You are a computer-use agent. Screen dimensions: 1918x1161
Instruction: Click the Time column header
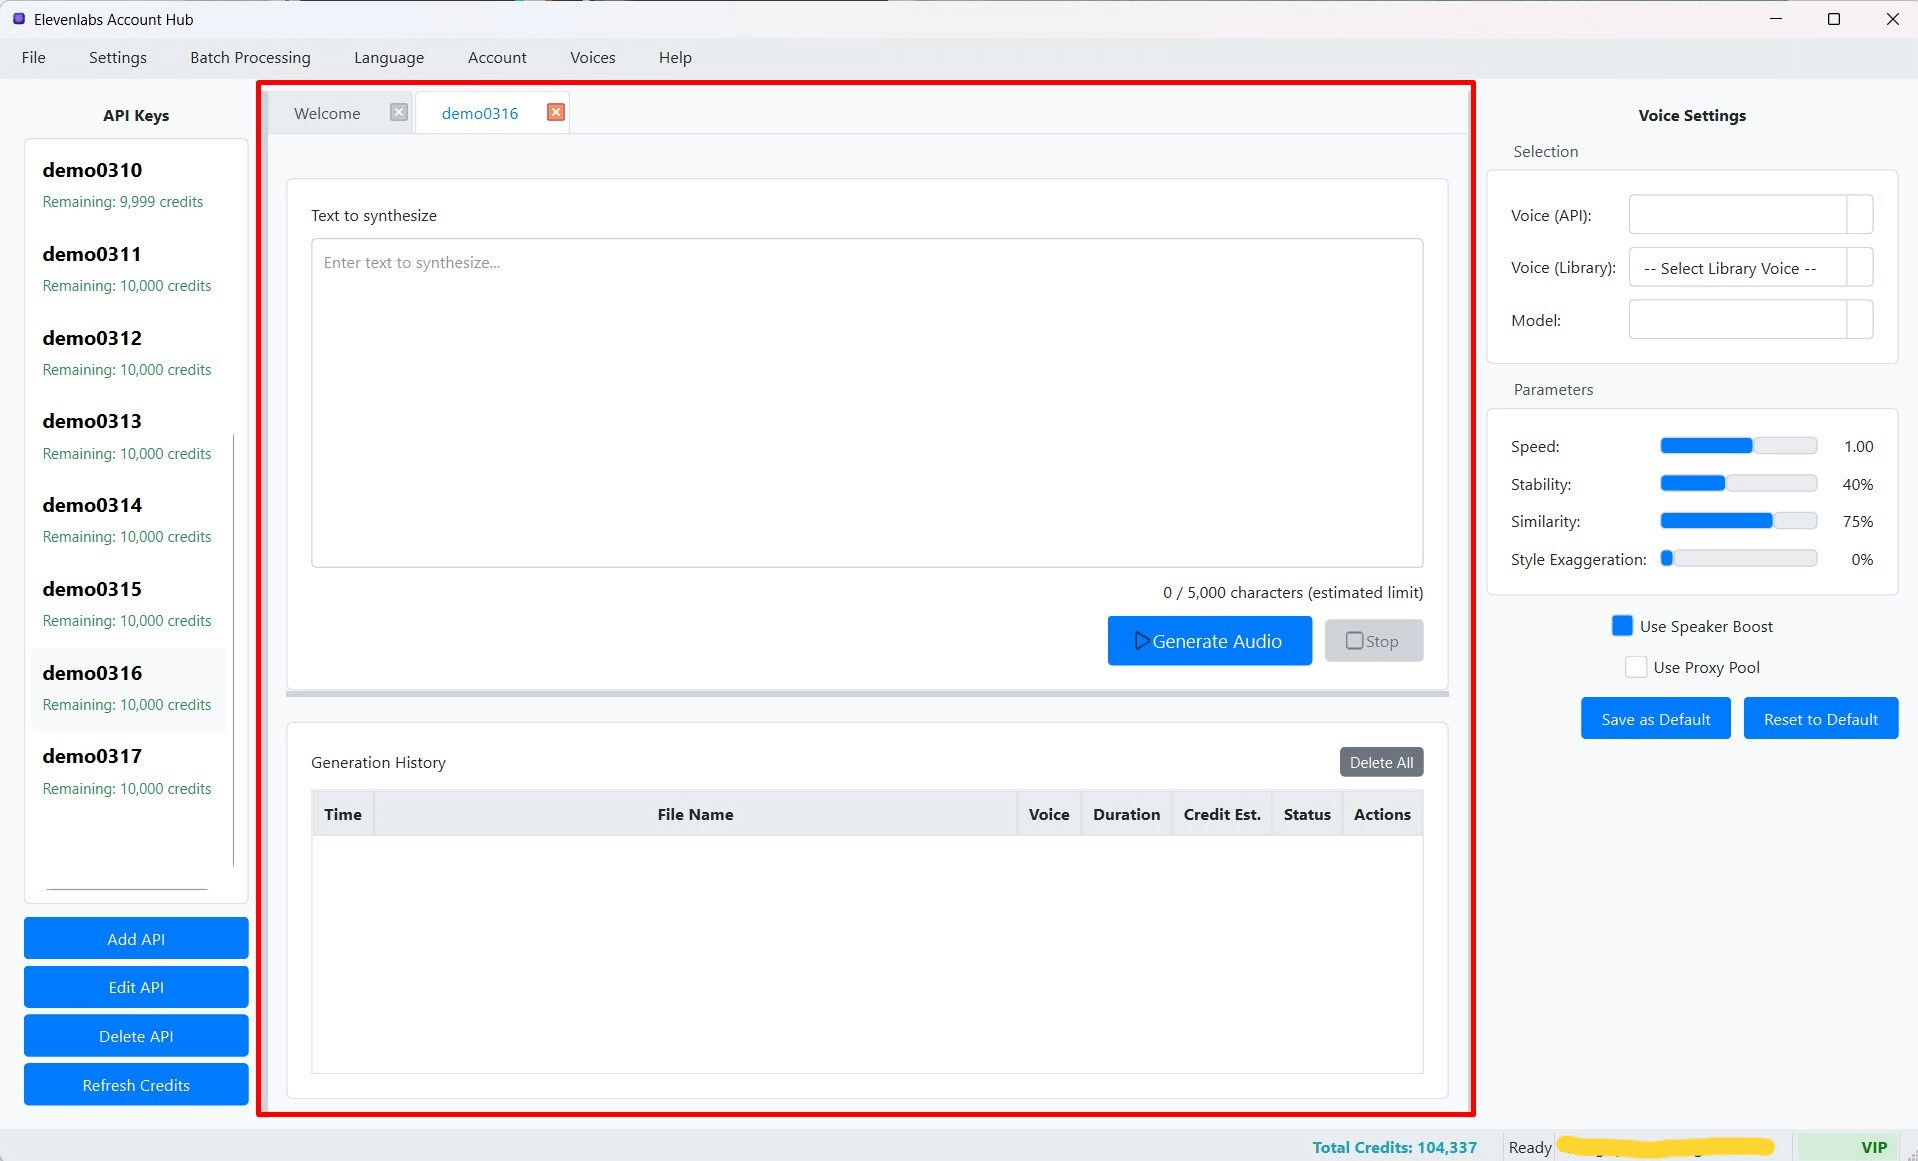343,814
